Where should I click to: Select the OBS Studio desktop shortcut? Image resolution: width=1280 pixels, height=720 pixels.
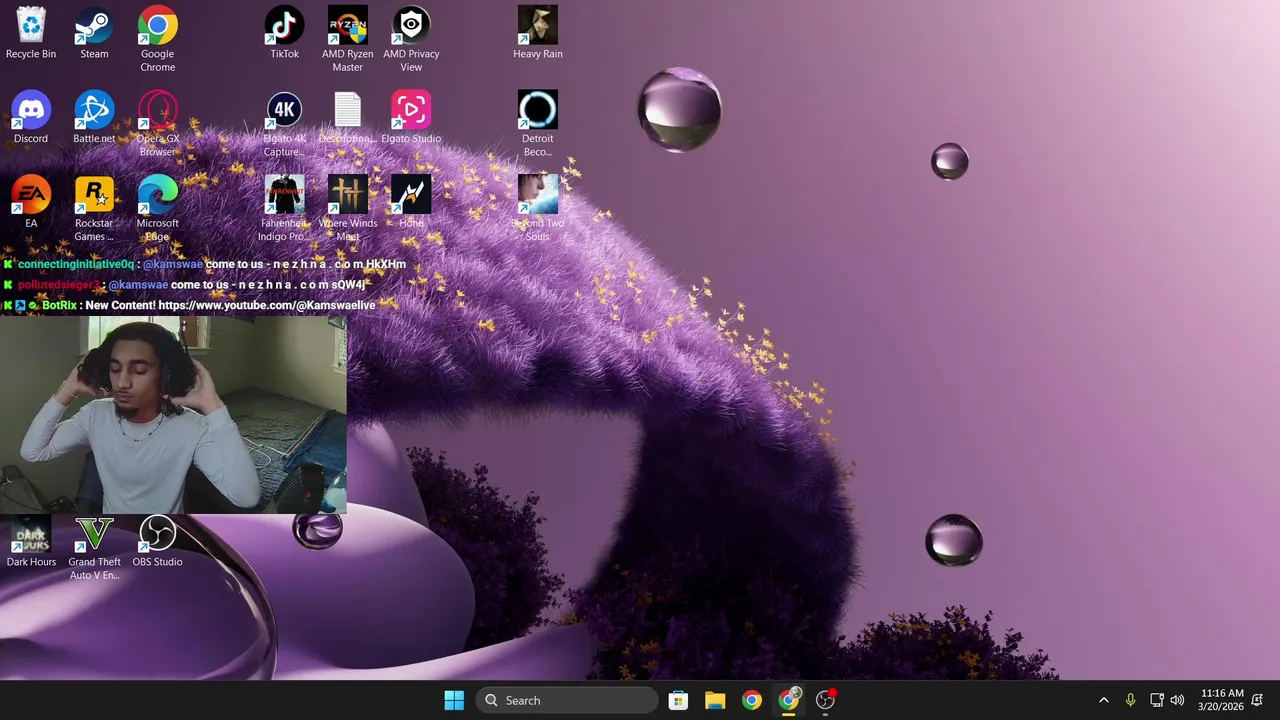pos(157,541)
